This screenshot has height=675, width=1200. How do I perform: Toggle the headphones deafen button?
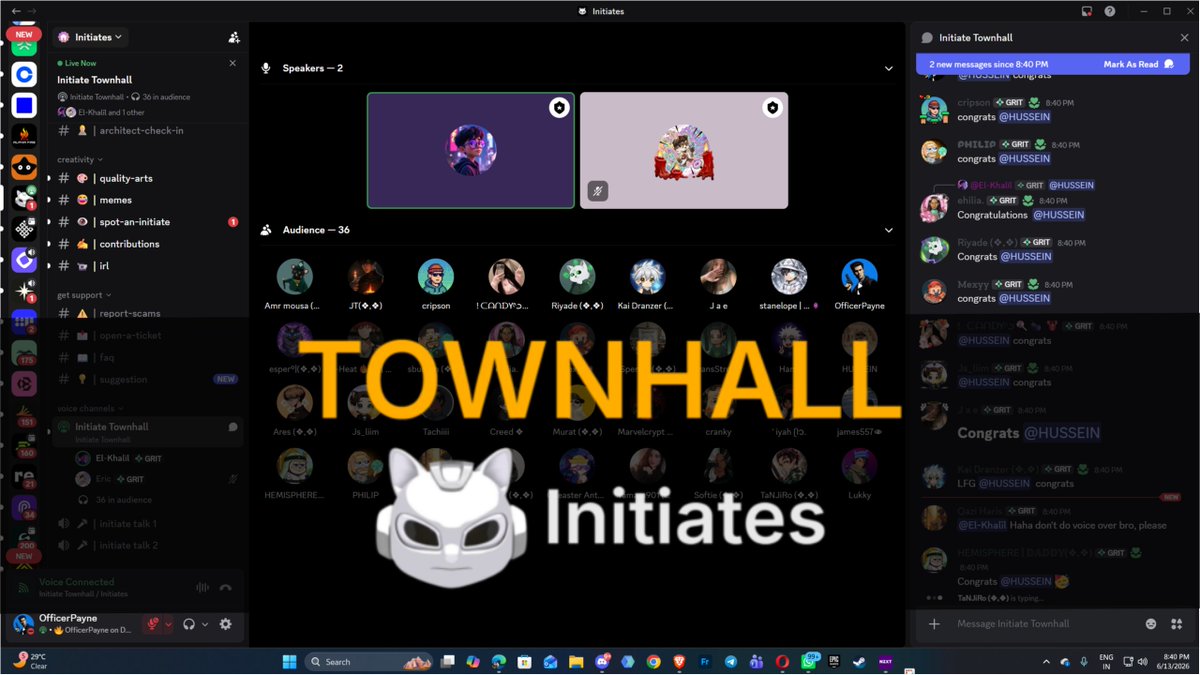coord(189,624)
